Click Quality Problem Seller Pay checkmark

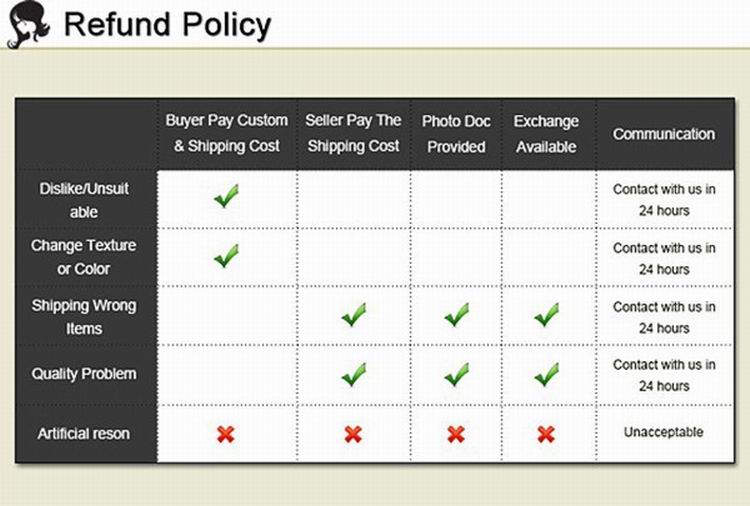353,375
